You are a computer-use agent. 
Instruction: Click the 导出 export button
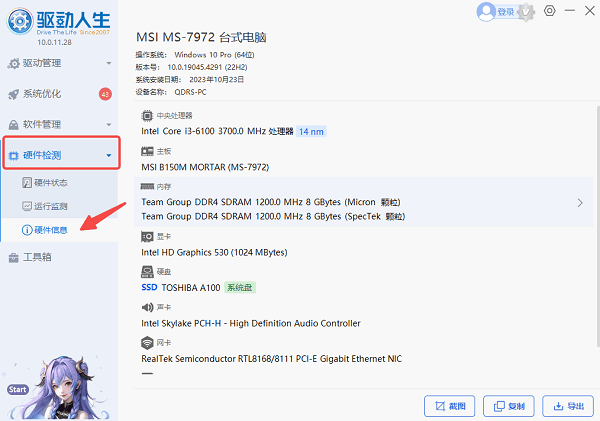(567, 406)
